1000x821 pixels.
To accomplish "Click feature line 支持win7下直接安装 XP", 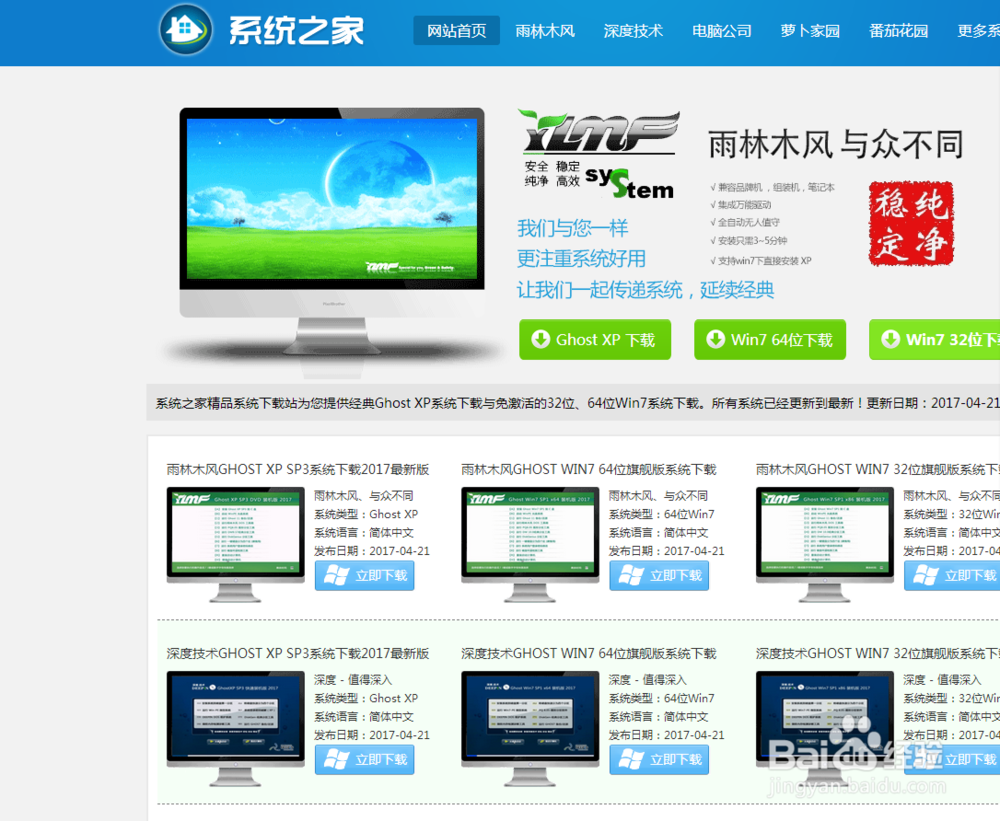I will tap(761, 260).
